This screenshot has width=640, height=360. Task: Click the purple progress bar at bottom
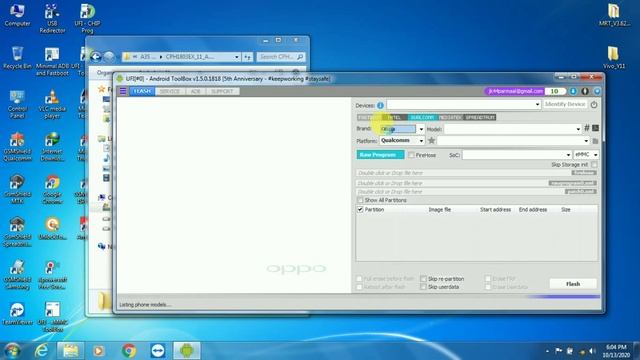[563, 297]
